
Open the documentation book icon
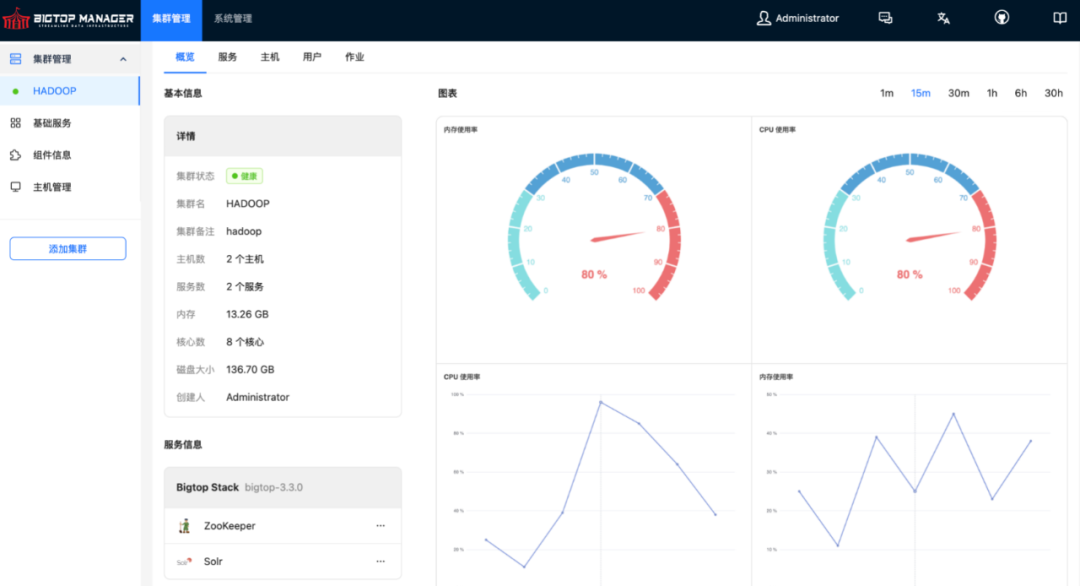[x=1059, y=19]
